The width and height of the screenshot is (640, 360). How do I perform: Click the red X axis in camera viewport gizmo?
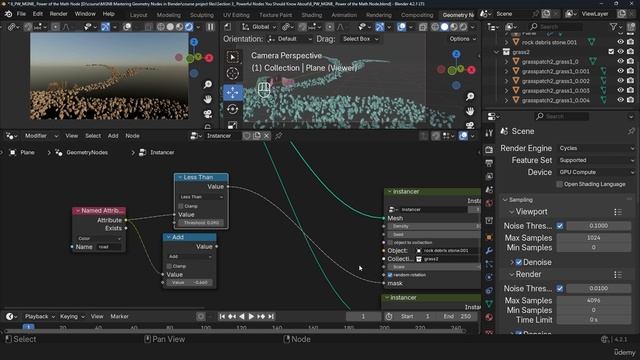click(471, 70)
